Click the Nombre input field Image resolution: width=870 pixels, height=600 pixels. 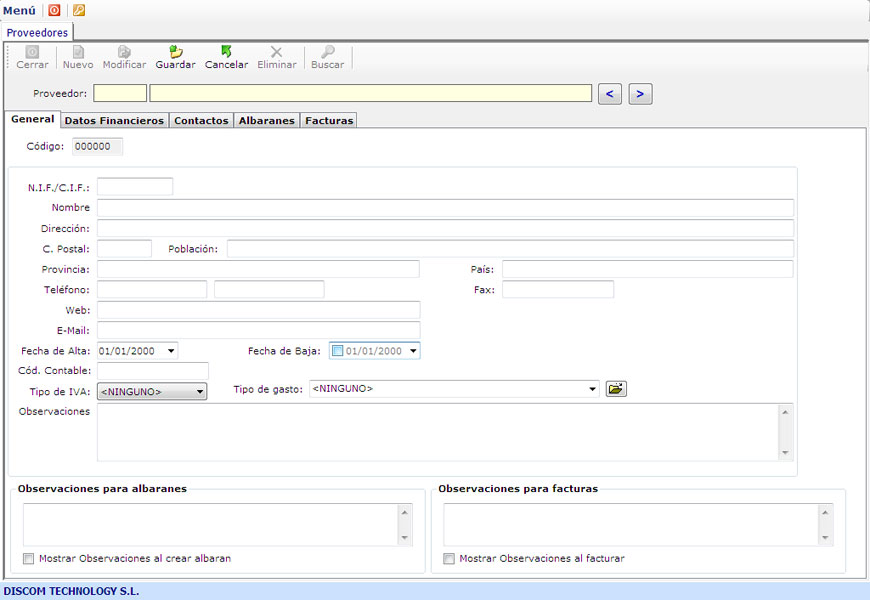(x=445, y=208)
